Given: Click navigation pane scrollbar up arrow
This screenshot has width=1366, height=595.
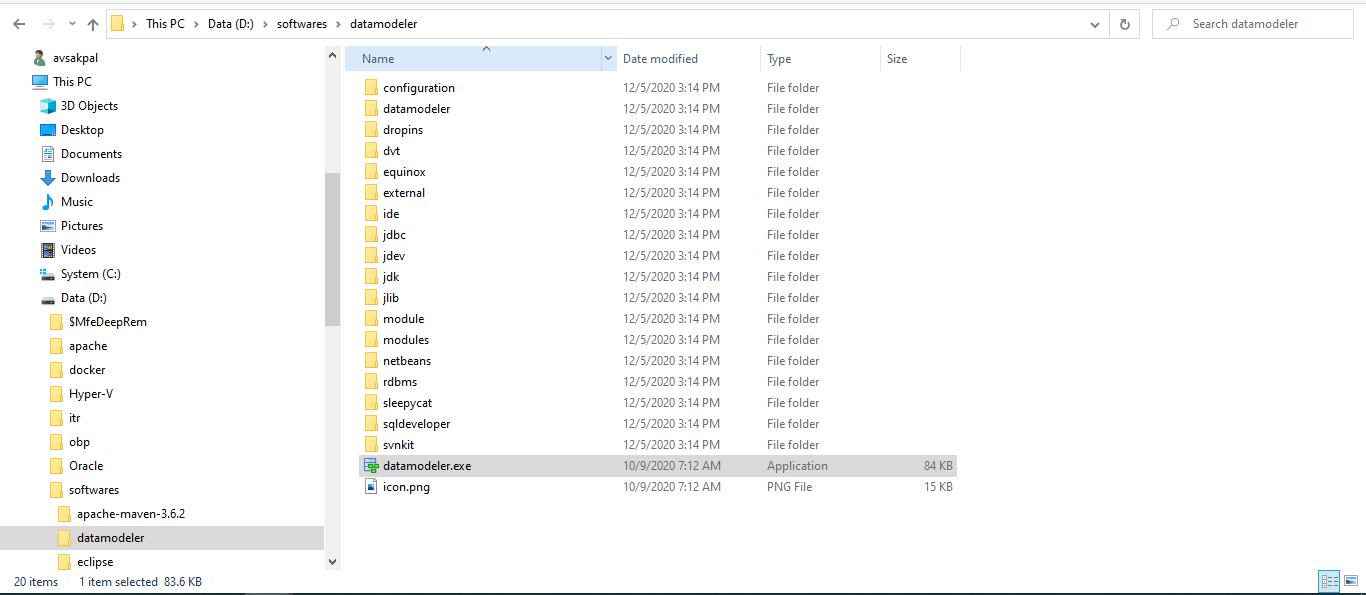Looking at the screenshot, I should 333,56.
